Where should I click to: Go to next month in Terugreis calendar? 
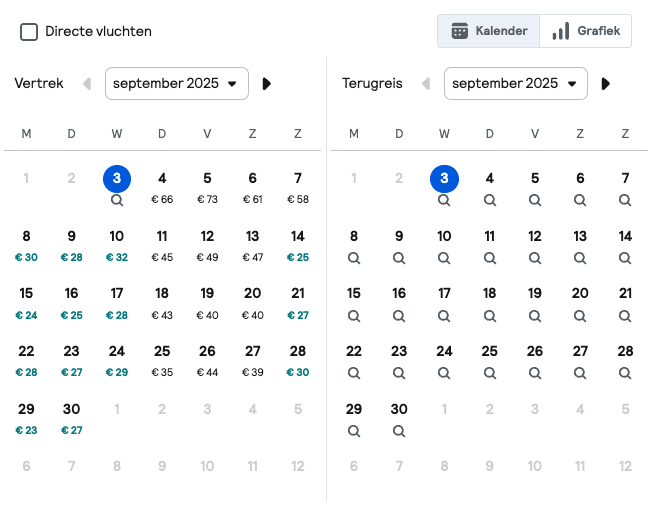[x=606, y=84]
